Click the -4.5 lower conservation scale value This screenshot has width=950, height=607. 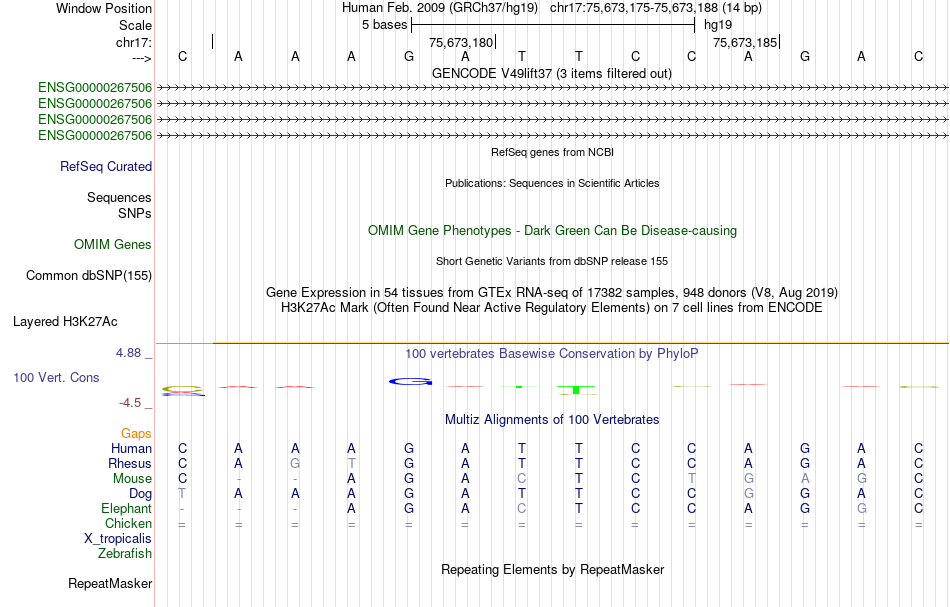[130, 403]
